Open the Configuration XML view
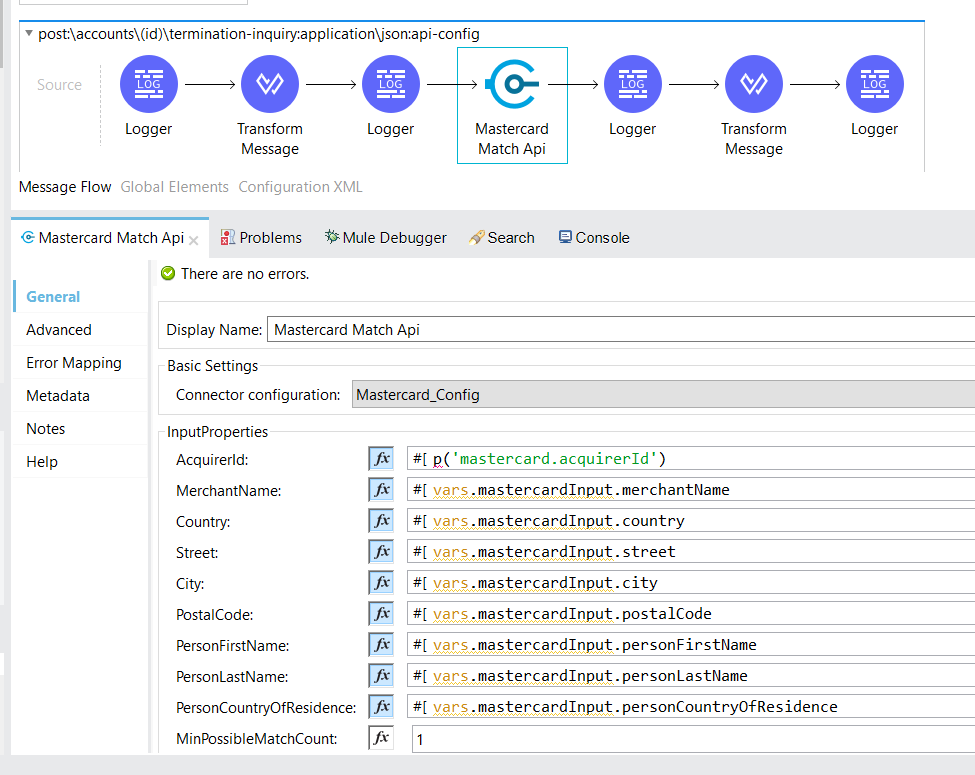Viewport: 975px width, 775px height. tap(300, 187)
